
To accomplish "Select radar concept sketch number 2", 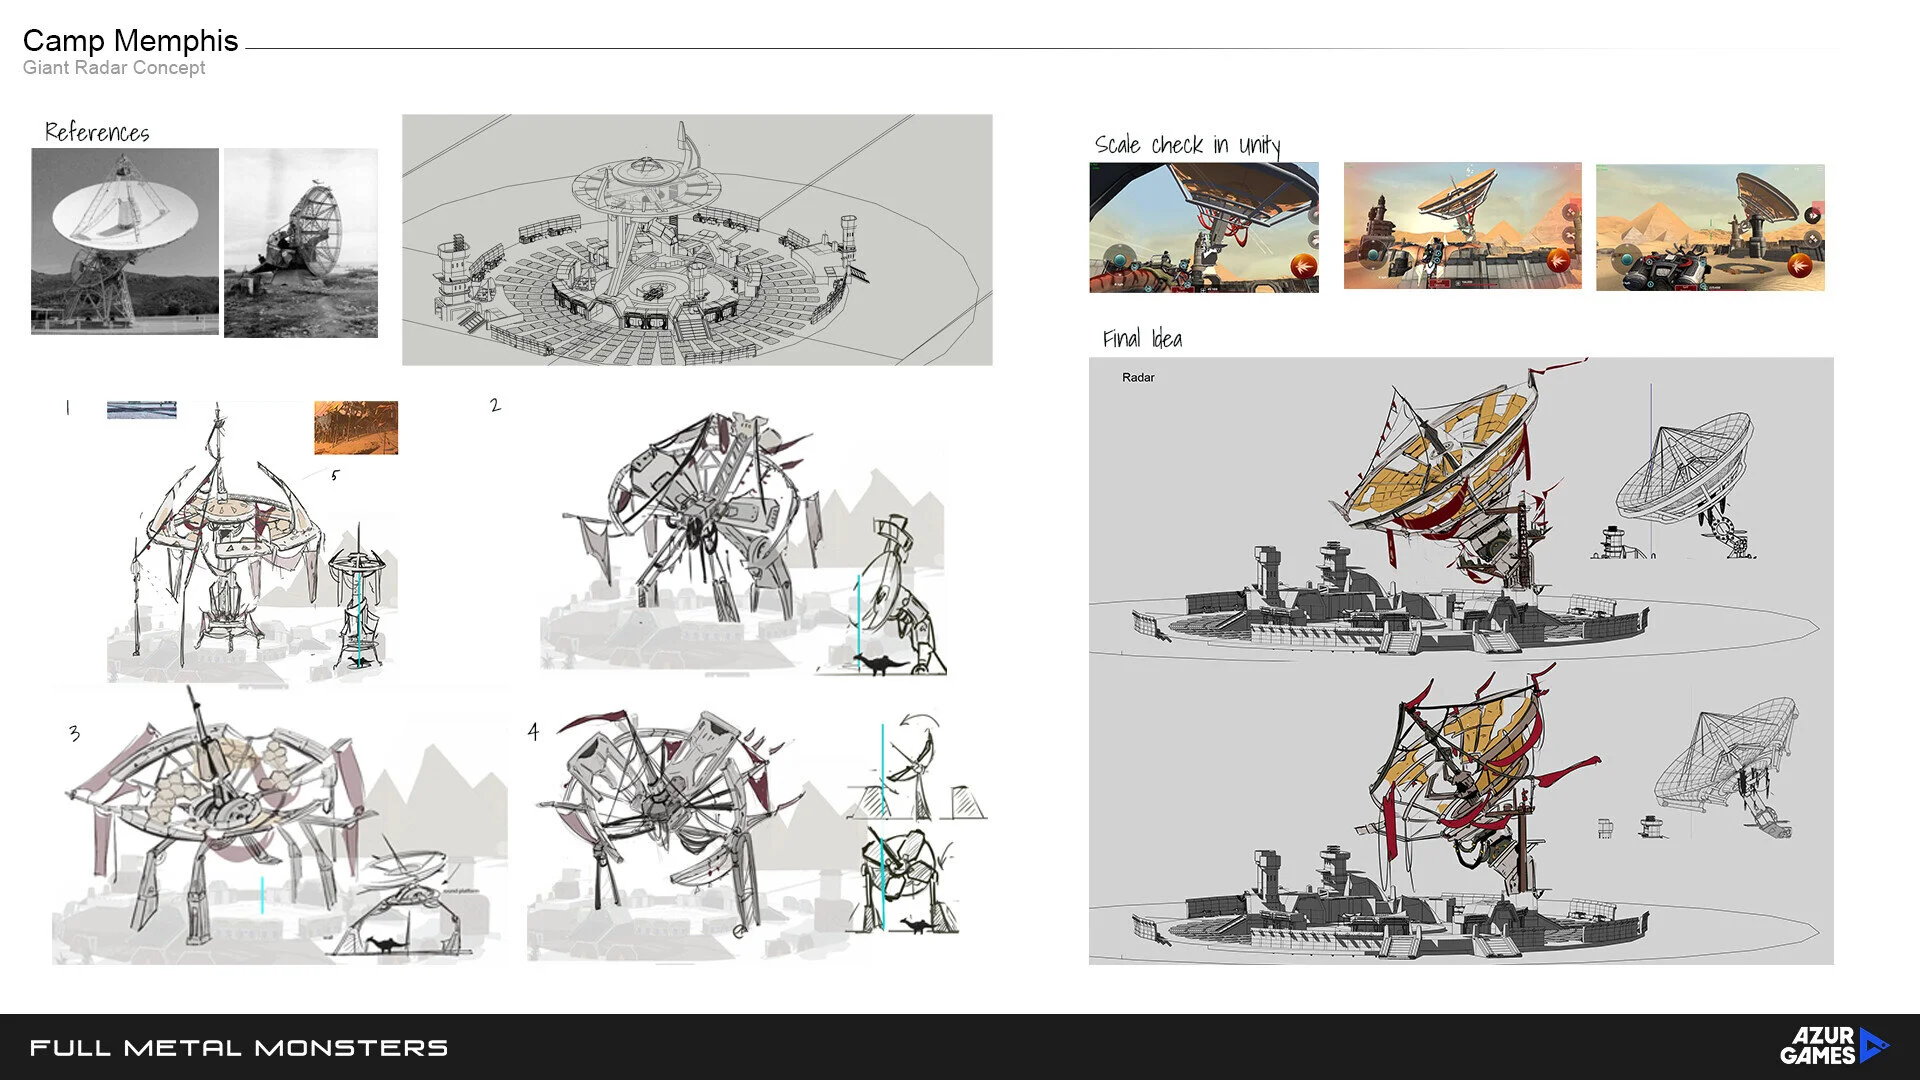I will 740,540.
